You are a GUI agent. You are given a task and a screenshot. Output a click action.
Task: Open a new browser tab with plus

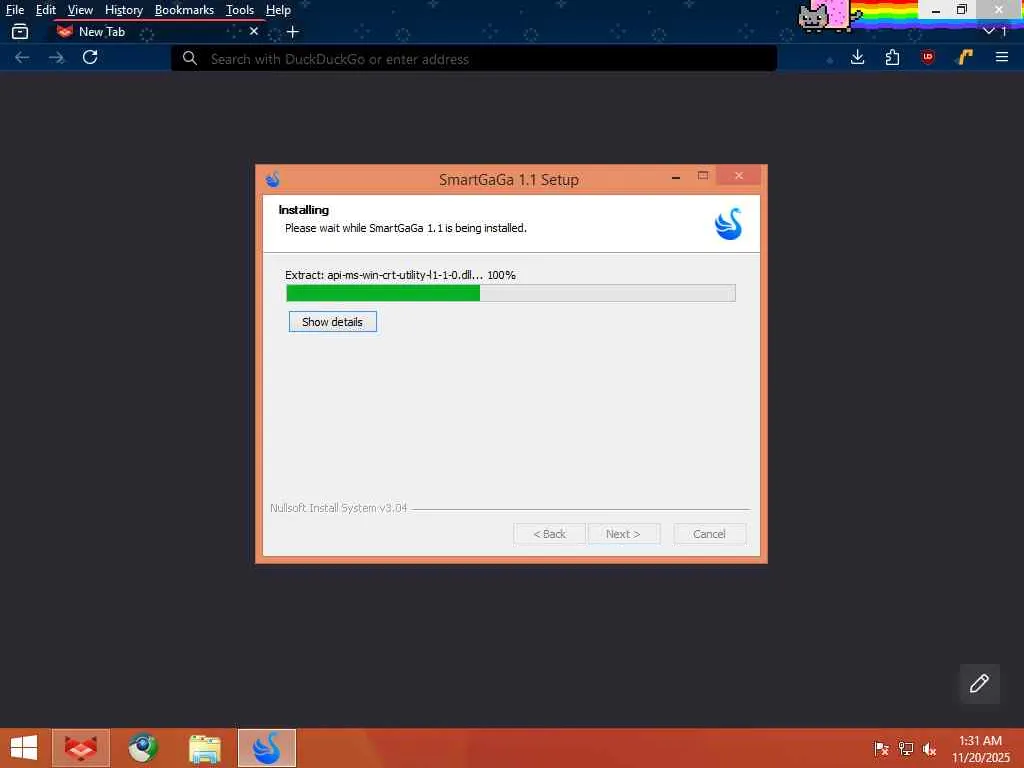click(293, 31)
